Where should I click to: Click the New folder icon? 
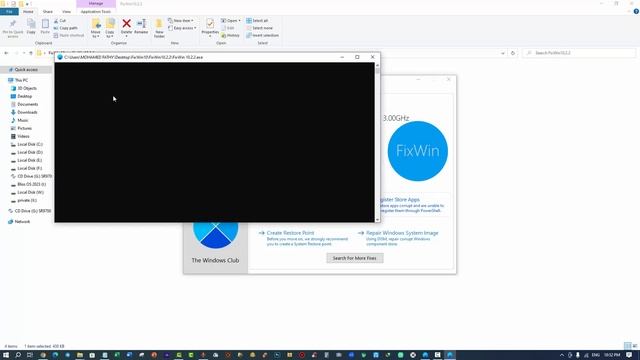click(159, 24)
